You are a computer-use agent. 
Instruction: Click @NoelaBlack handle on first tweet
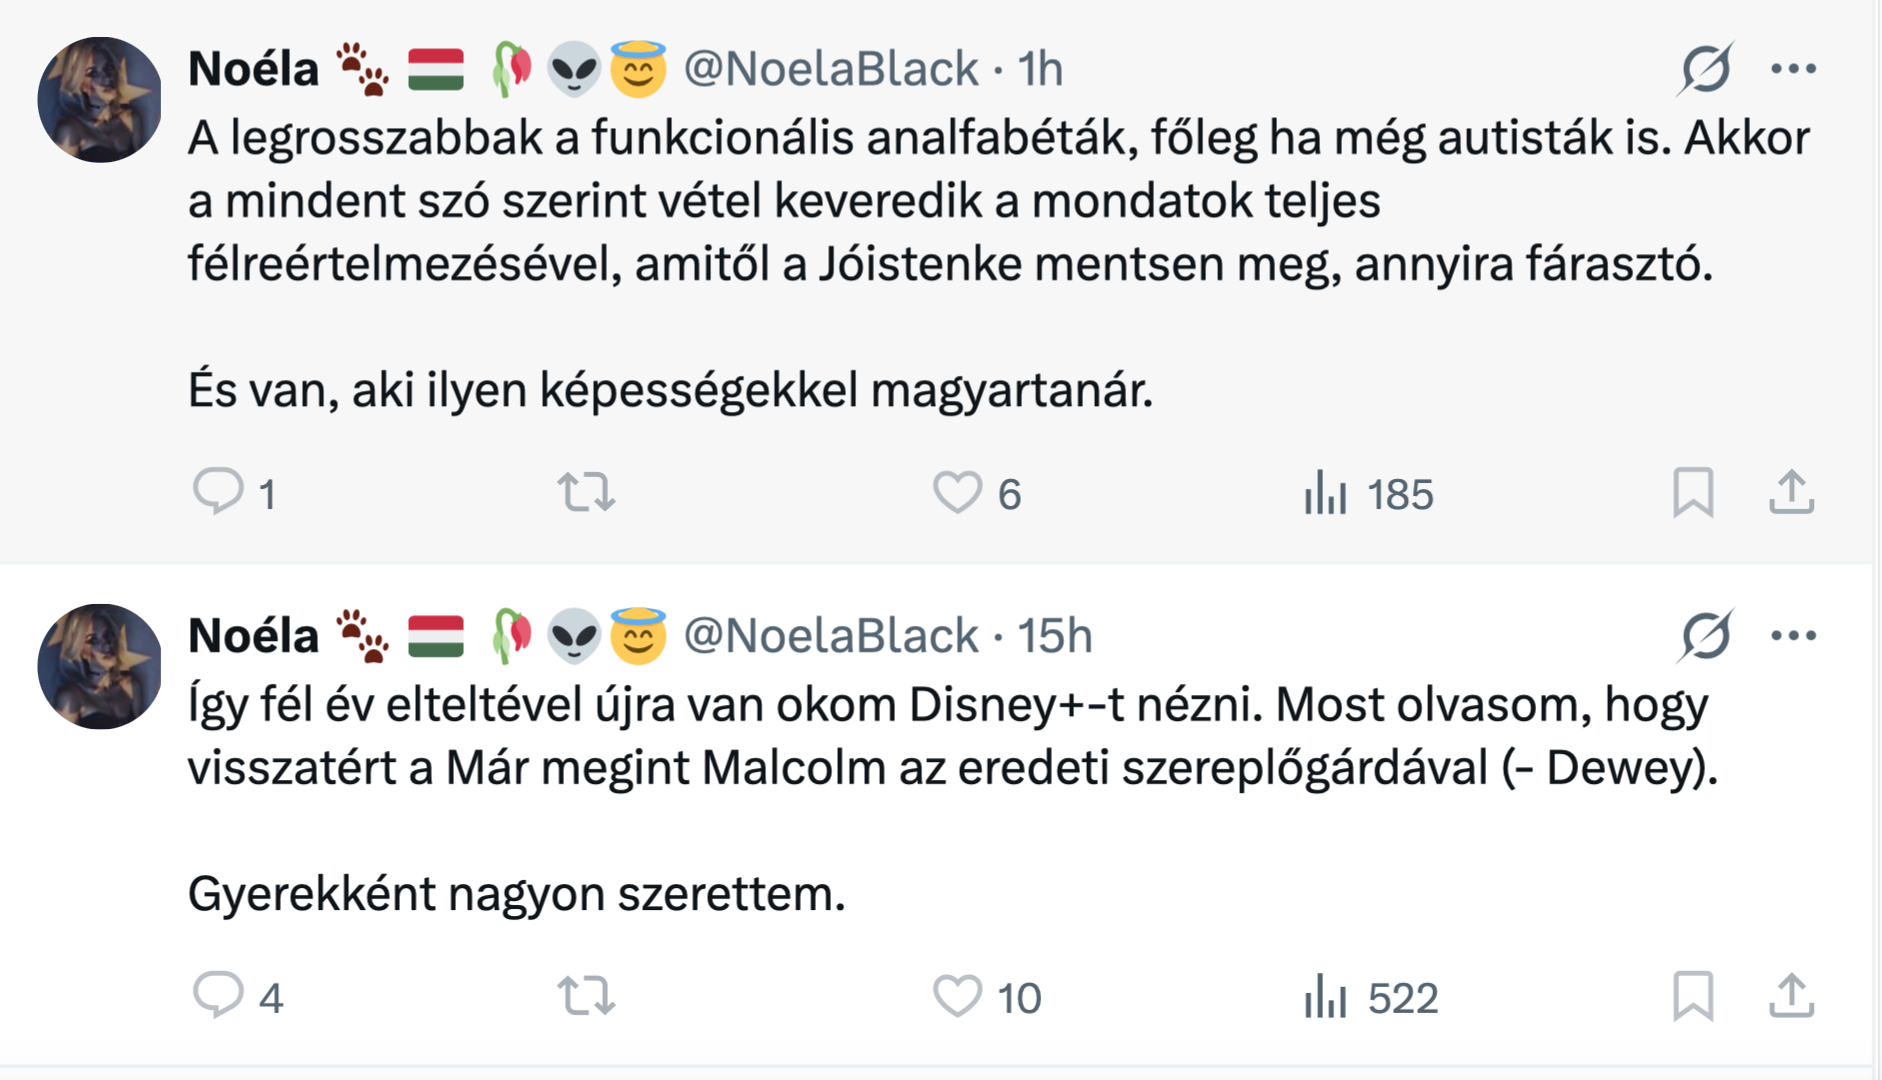(x=830, y=69)
